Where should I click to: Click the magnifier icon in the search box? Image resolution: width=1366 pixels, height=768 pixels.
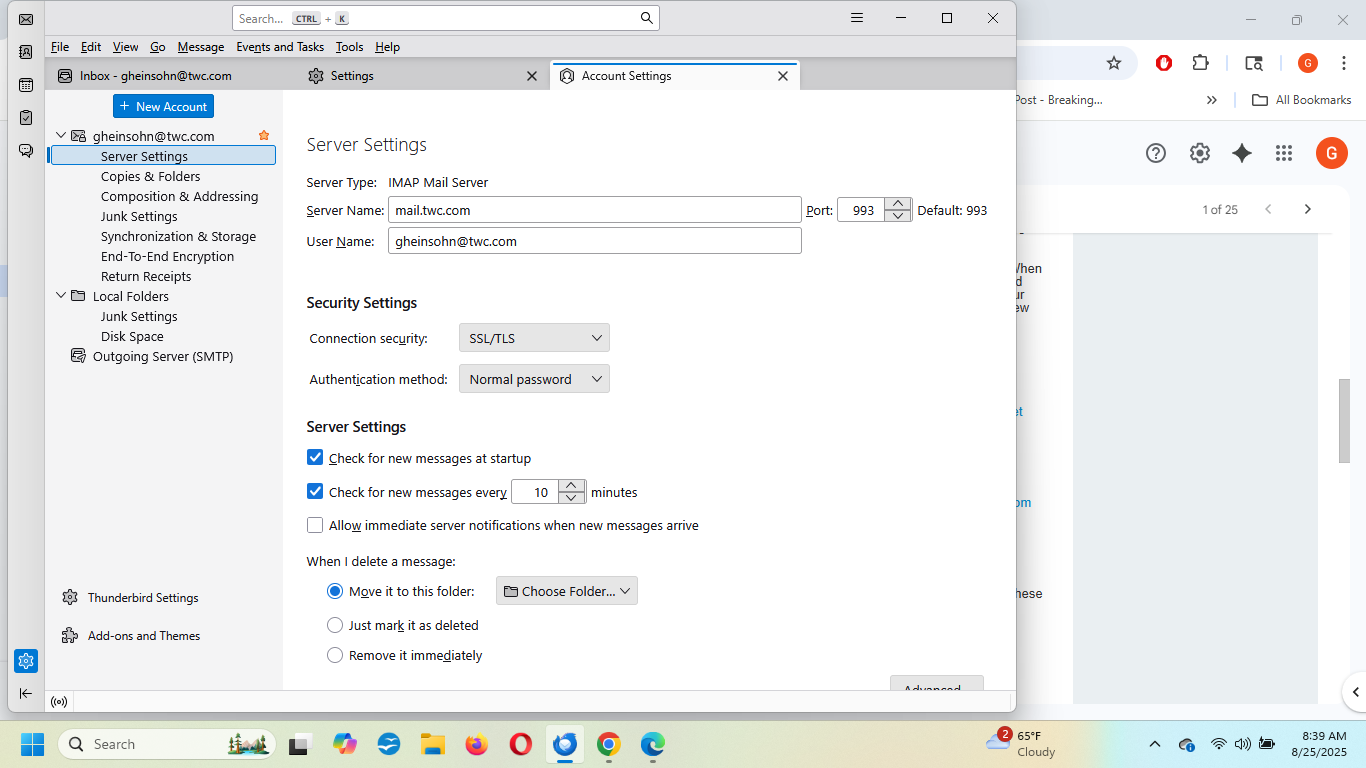646,18
